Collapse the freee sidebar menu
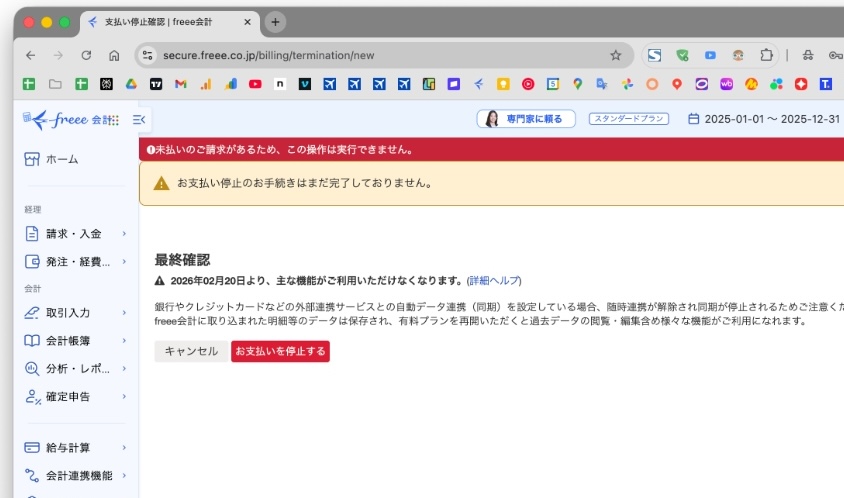The image size is (844, 498). (x=139, y=120)
